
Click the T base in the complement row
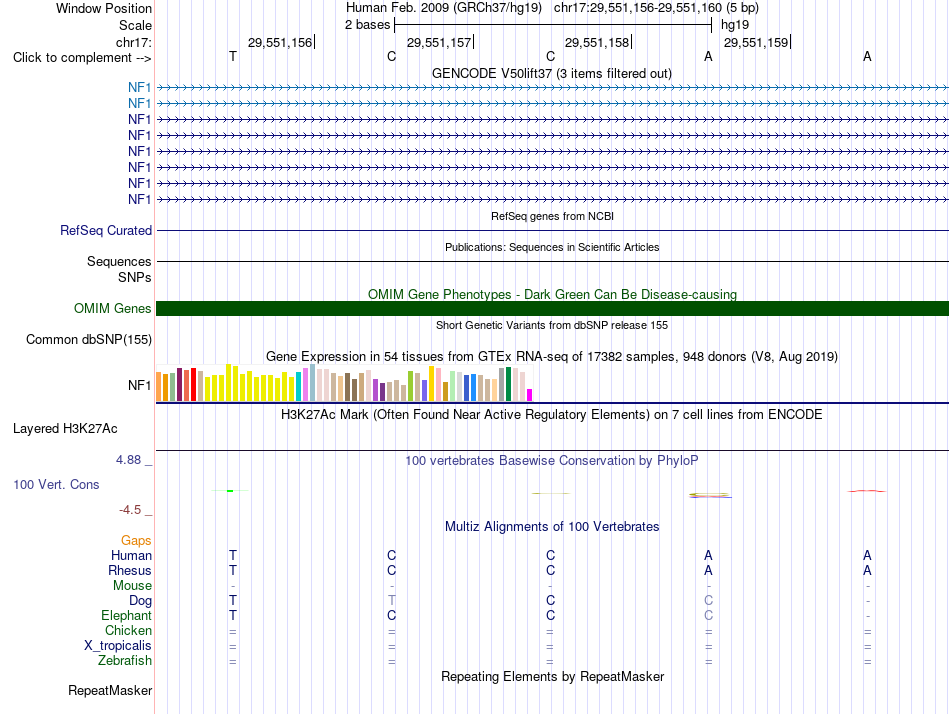pos(233,56)
